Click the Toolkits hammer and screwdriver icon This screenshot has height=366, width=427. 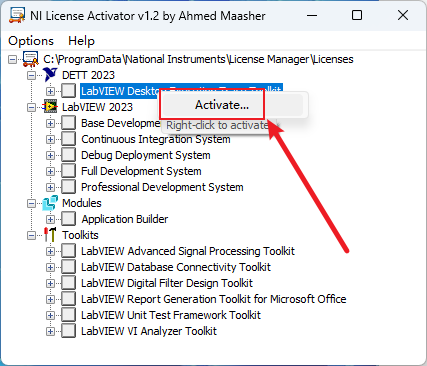[50, 235]
